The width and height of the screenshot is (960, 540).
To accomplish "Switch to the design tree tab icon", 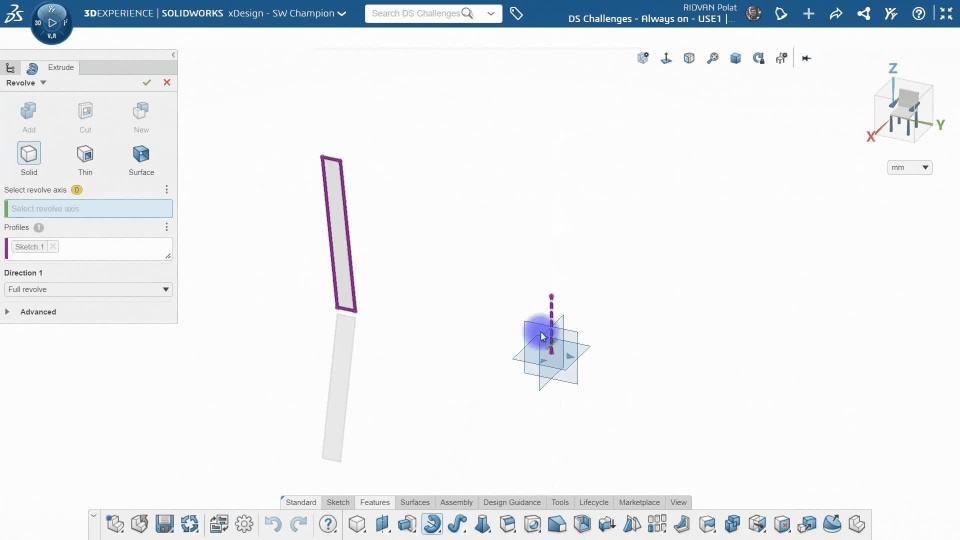I will coord(10,68).
